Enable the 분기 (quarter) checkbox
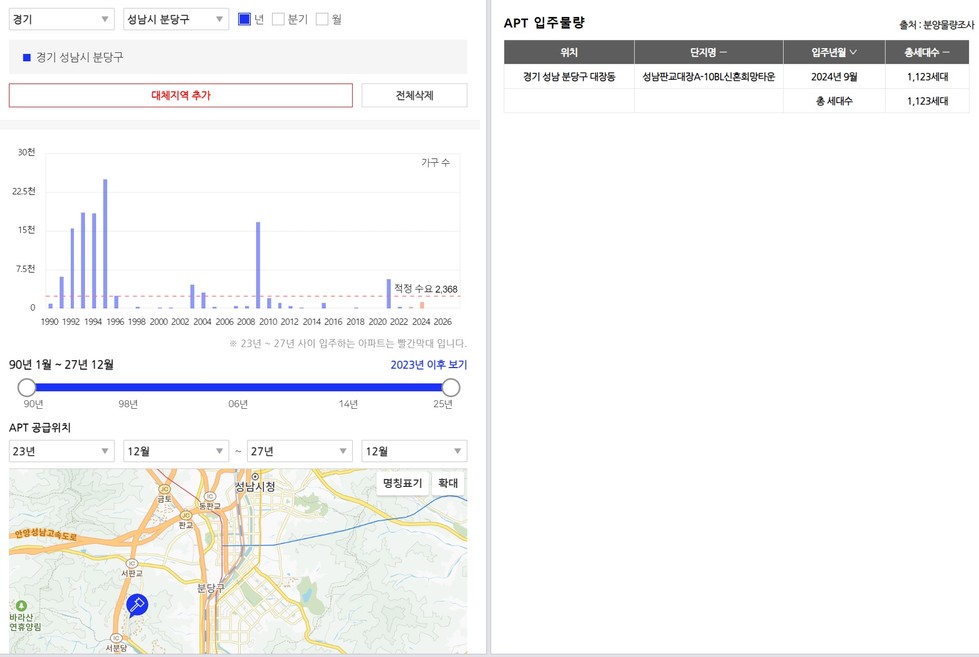Screen dimensions: 979x657 278,19
